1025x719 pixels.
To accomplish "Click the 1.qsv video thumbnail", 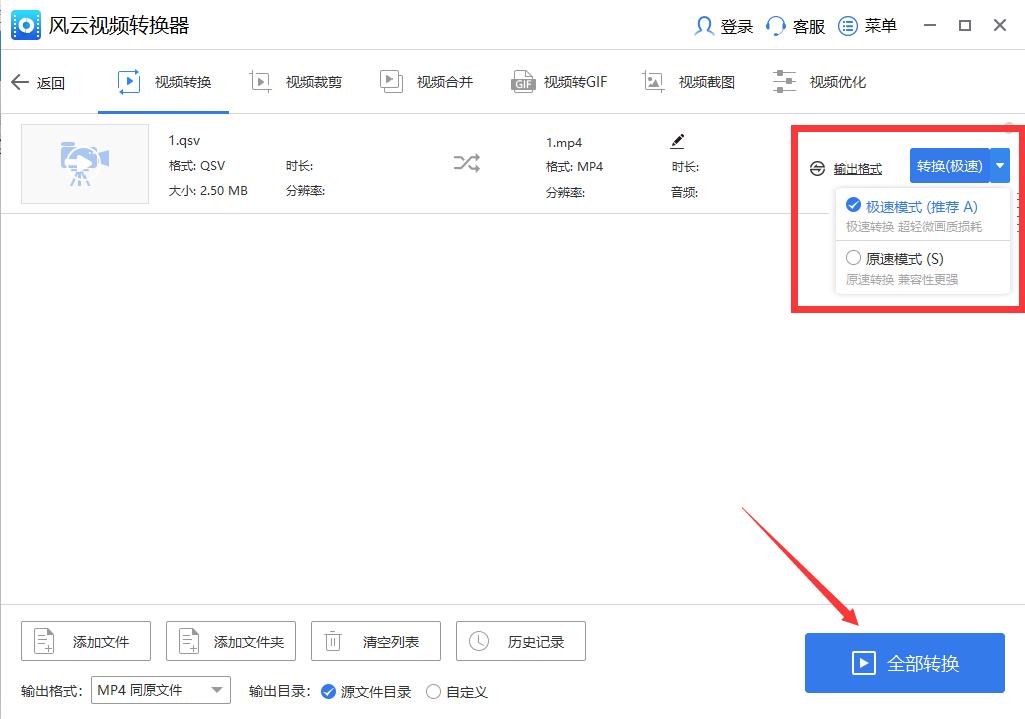I will click(x=84, y=164).
